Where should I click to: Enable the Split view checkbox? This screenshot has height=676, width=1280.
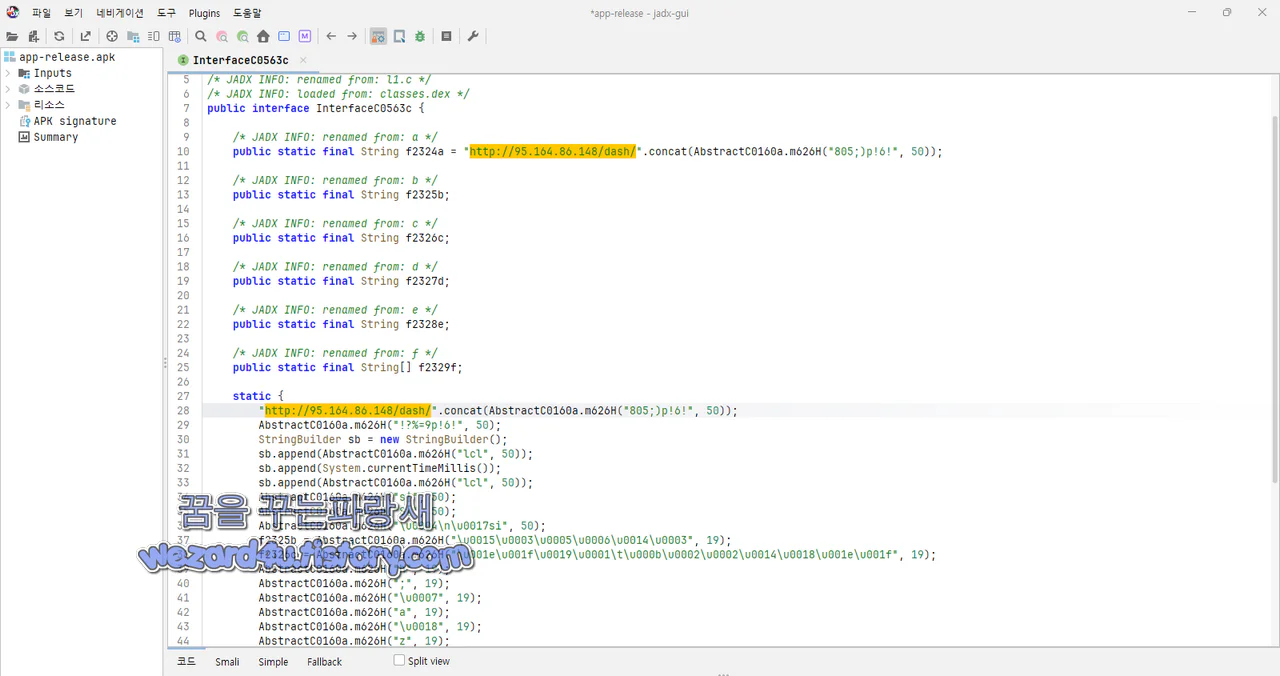pyautogui.click(x=399, y=660)
